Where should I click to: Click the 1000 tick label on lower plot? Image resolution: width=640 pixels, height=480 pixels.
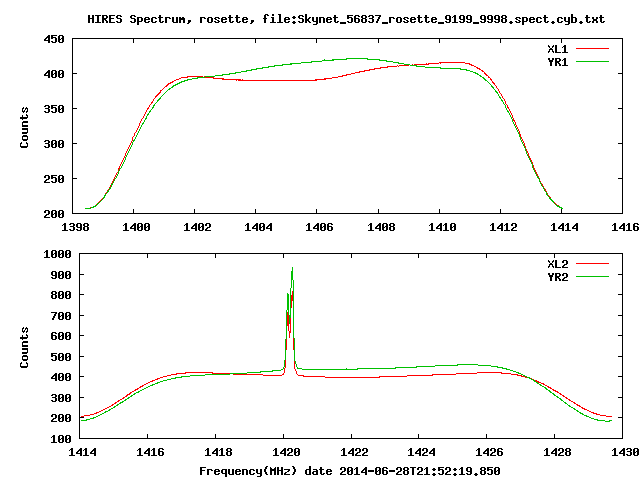57,254
